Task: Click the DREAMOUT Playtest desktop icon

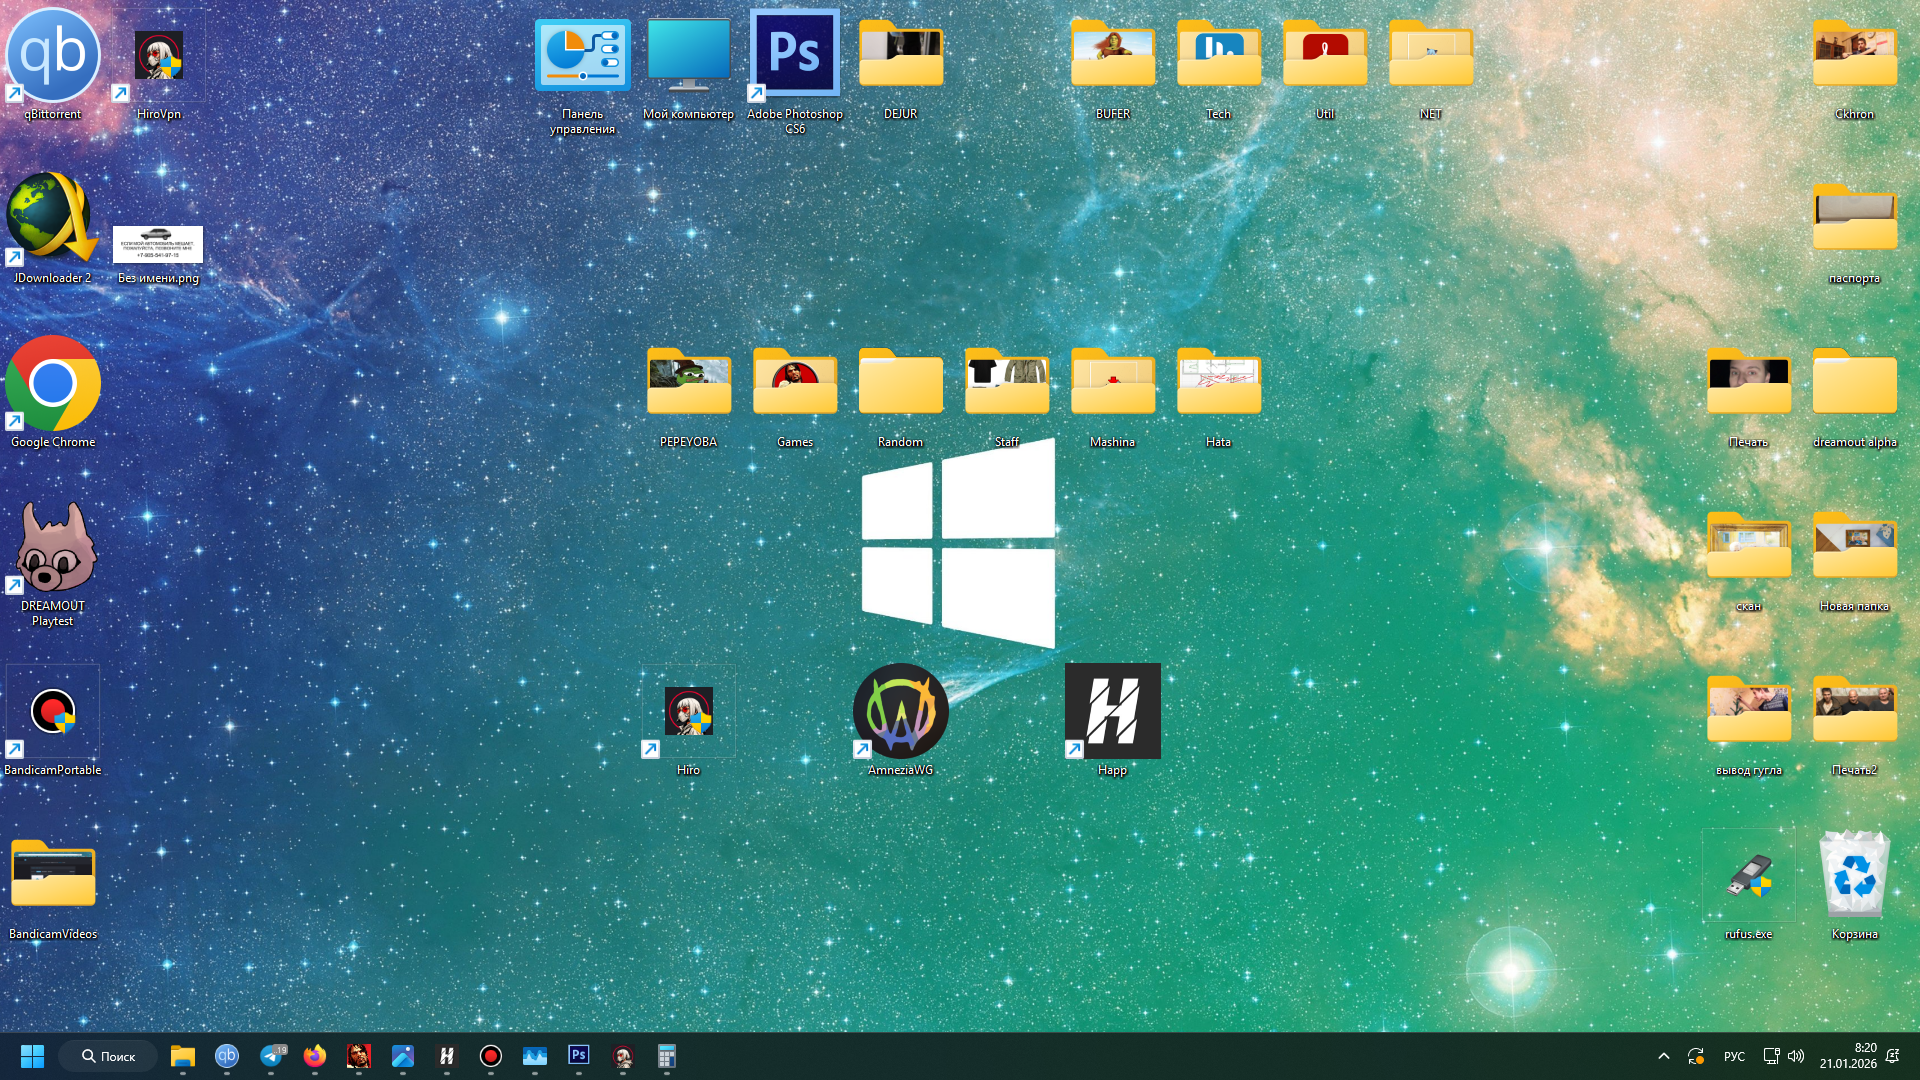Action: tap(53, 548)
